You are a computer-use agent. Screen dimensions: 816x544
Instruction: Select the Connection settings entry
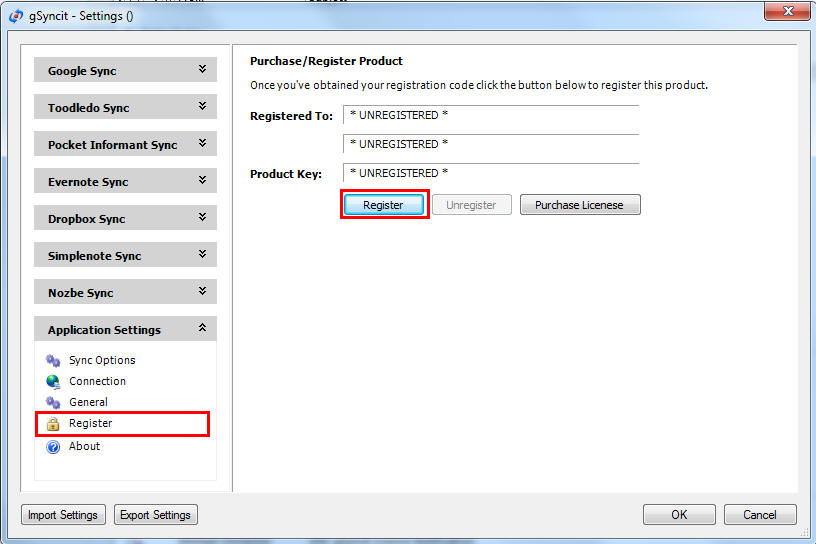pos(97,381)
